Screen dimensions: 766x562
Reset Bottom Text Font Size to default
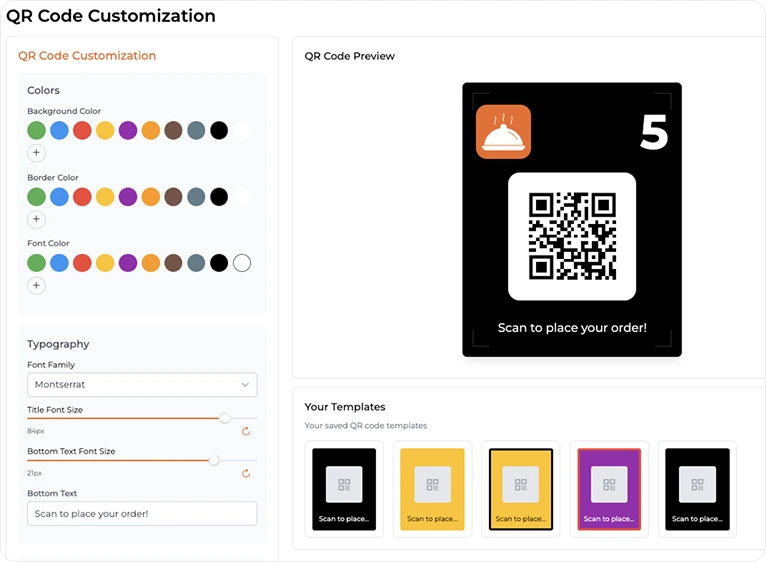click(246, 473)
